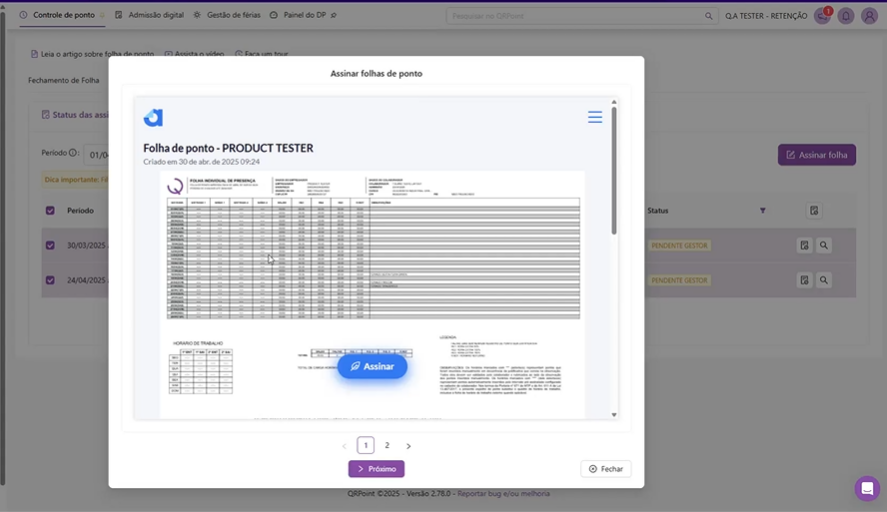Screen dimensions: 887x512
Task: Click the sheet icon in 24/04/2025 row
Action: [x=804, y=280]
